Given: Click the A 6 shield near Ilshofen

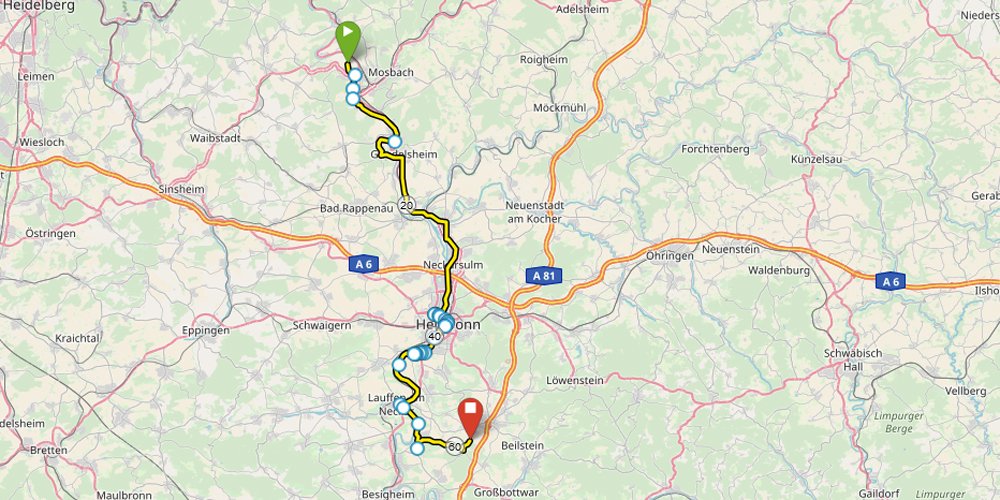Looking at the screenshot, I should coord(890,281).
